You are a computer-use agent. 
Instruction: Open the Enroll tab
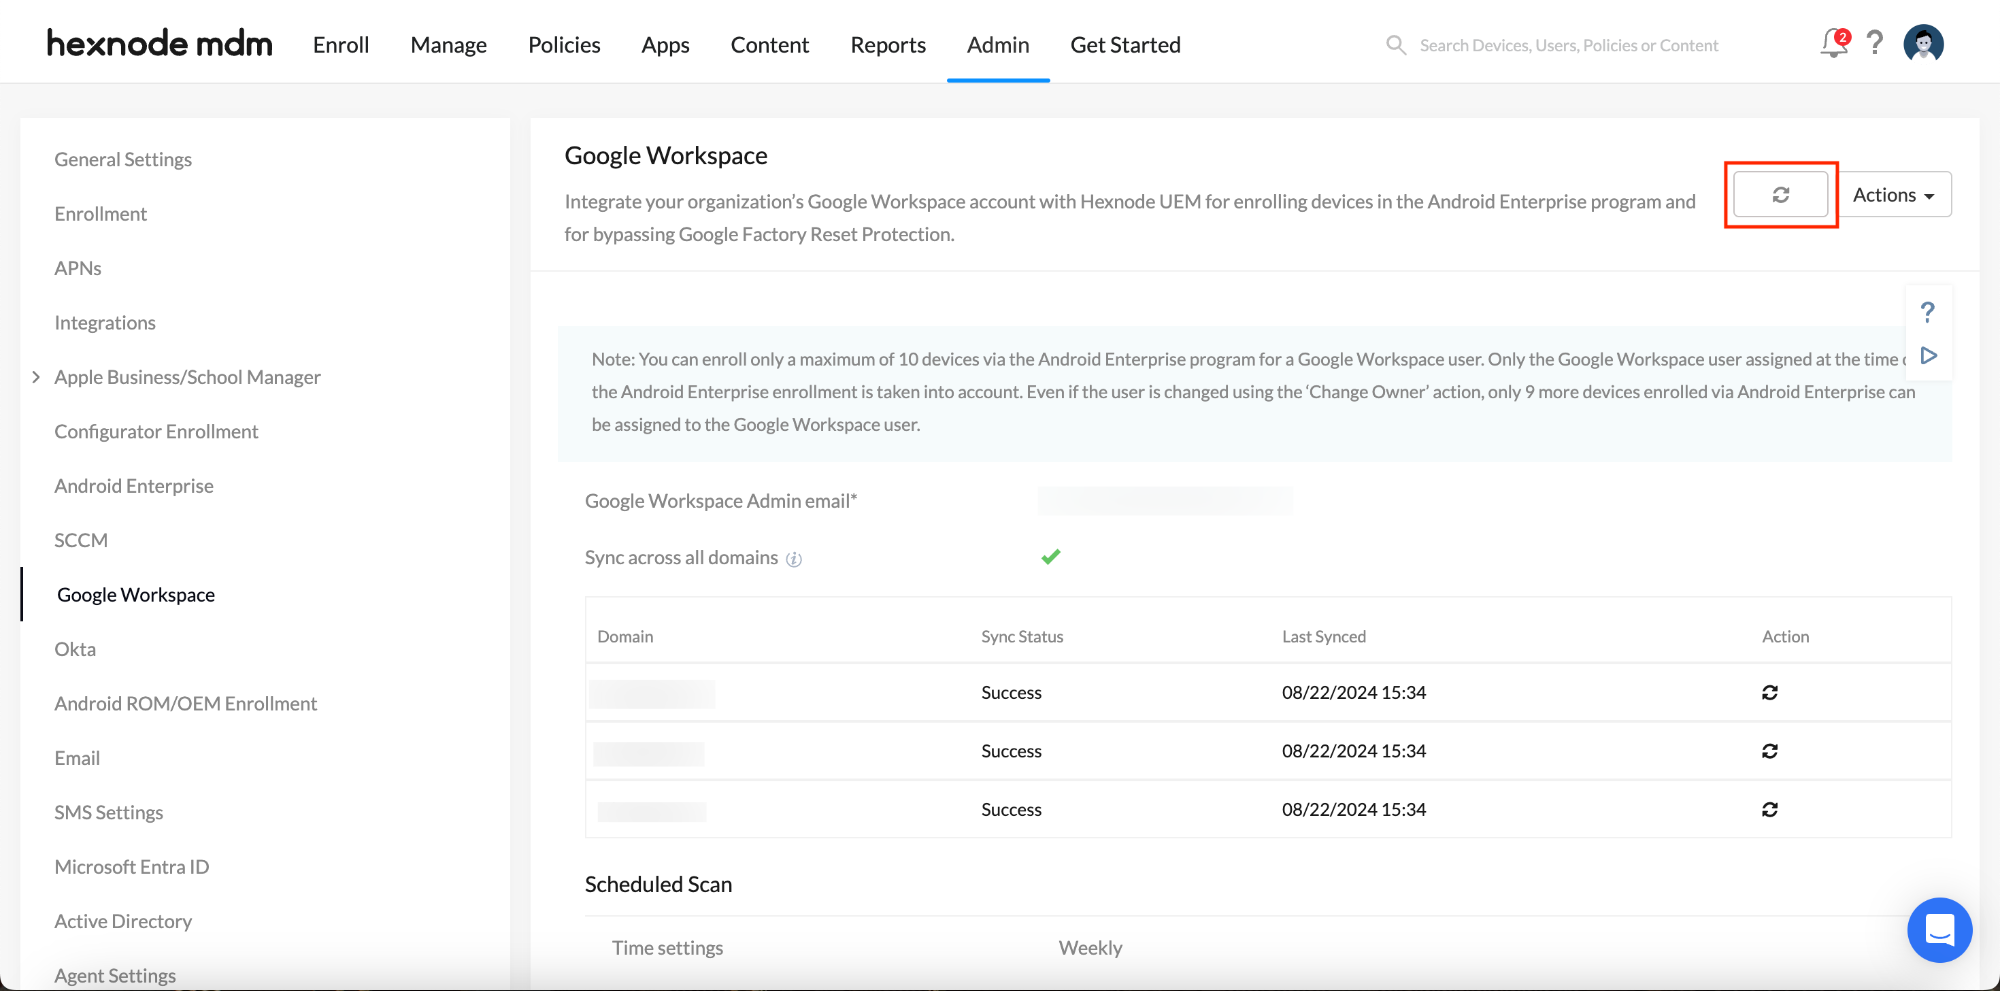[x=341, y=45]
